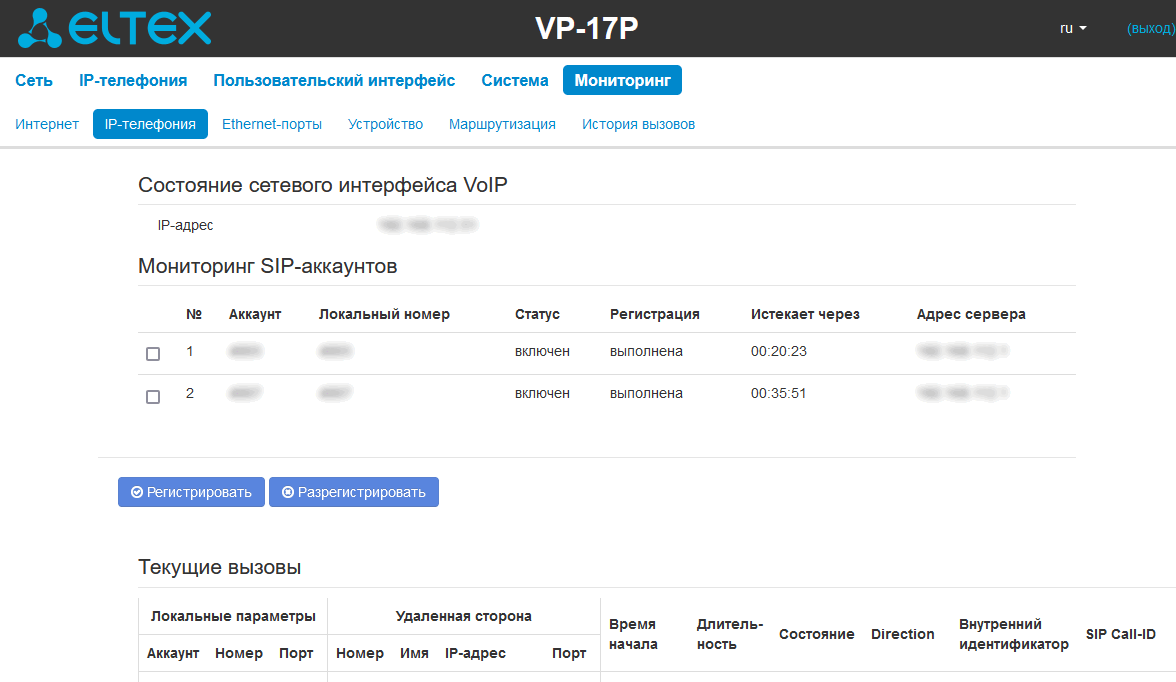Open the История вызовов tab
The width and height of the screenshot is (1176, 682).
tap(638, 124)
